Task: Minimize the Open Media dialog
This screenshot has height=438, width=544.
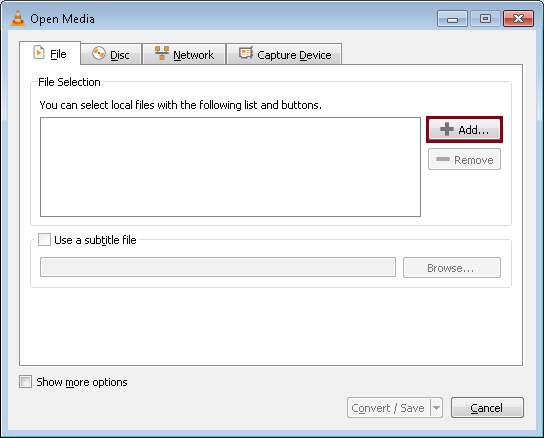Action: click(x=452, y=18)
